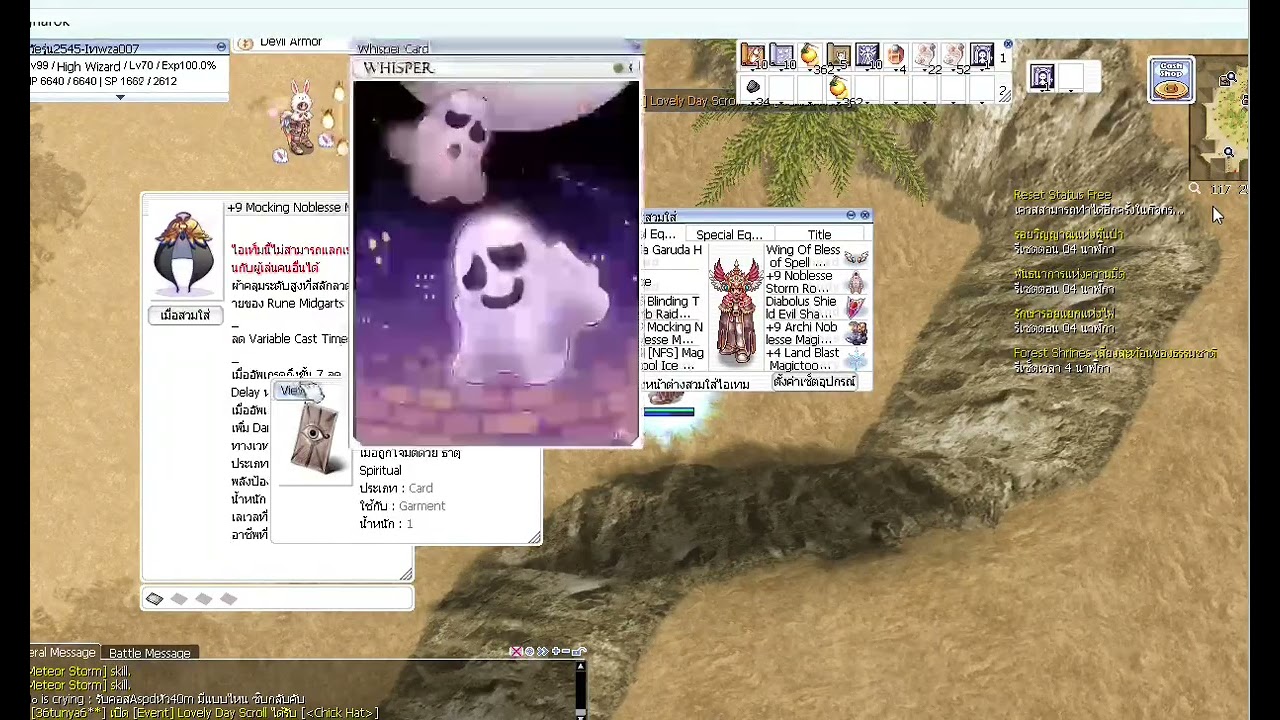Screen dimensions: 1280x720
Task: Click the first card slot icon below item description
Action: (154, 599)
